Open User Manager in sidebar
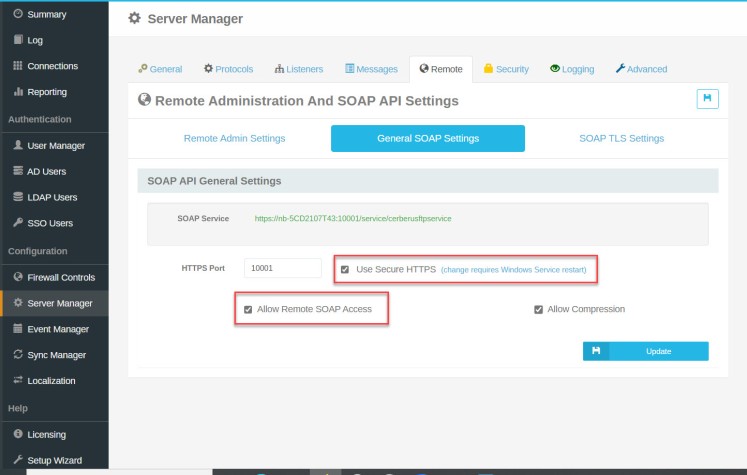The height and width of the screenshot is (475, 747). click(x=55, y=146)
